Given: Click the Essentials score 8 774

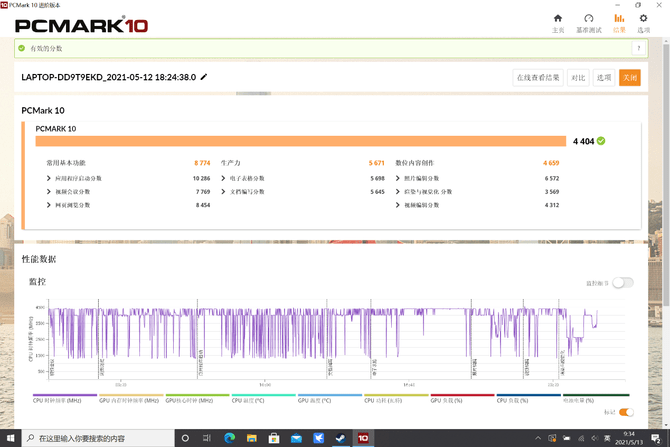Looking at the screenshot, I should pos(202,163).
